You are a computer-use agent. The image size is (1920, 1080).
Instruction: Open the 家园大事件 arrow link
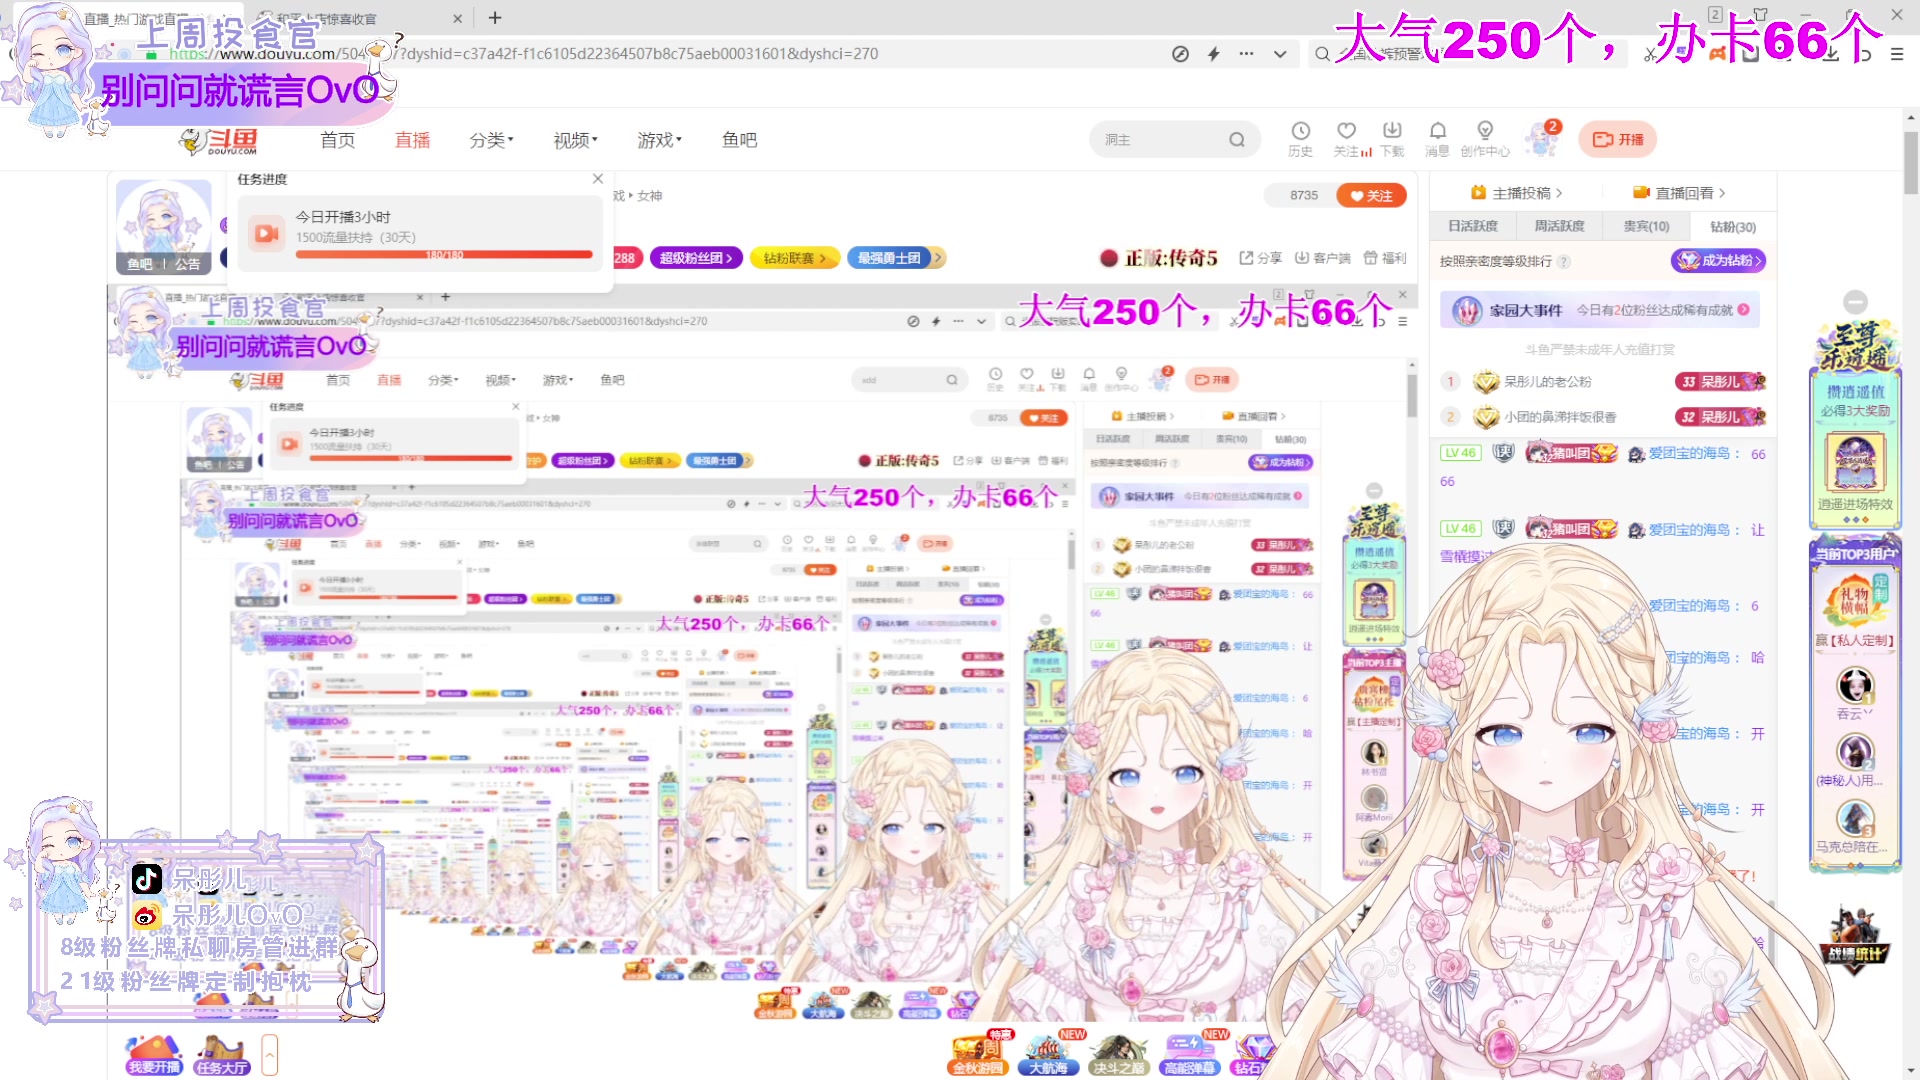pos(1744,310)
